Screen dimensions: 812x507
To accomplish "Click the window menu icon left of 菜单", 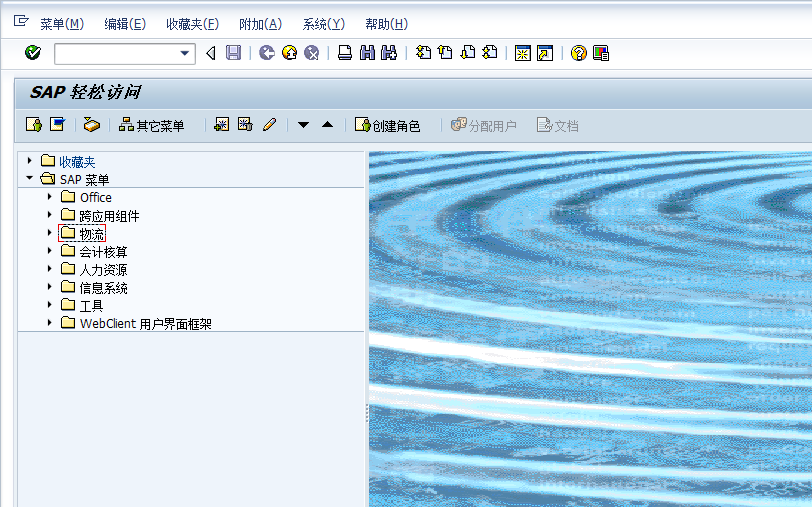I will coord(21,21).
